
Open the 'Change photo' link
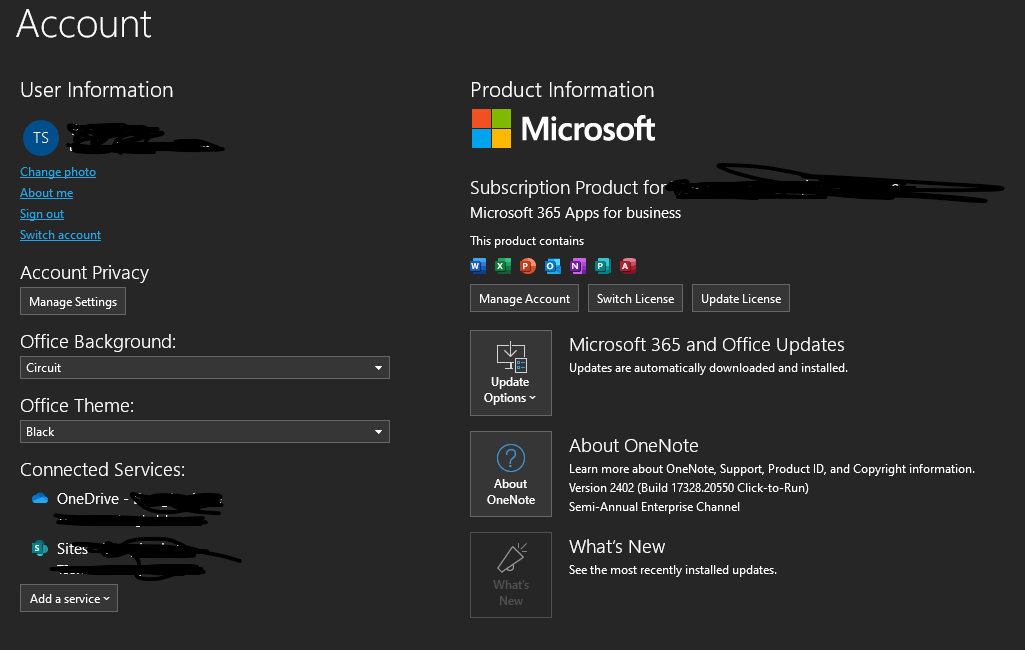[57, 171]
